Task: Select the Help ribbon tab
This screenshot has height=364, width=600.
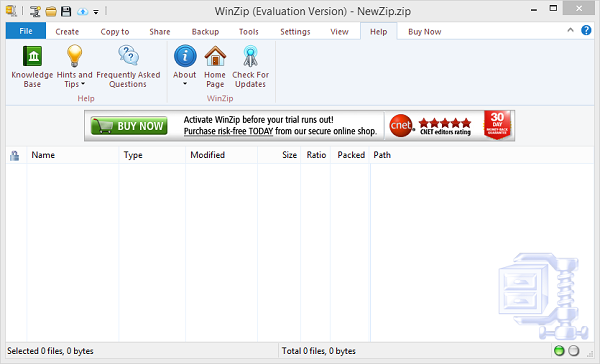Action: pyautogui.click(x=378, y=31)
